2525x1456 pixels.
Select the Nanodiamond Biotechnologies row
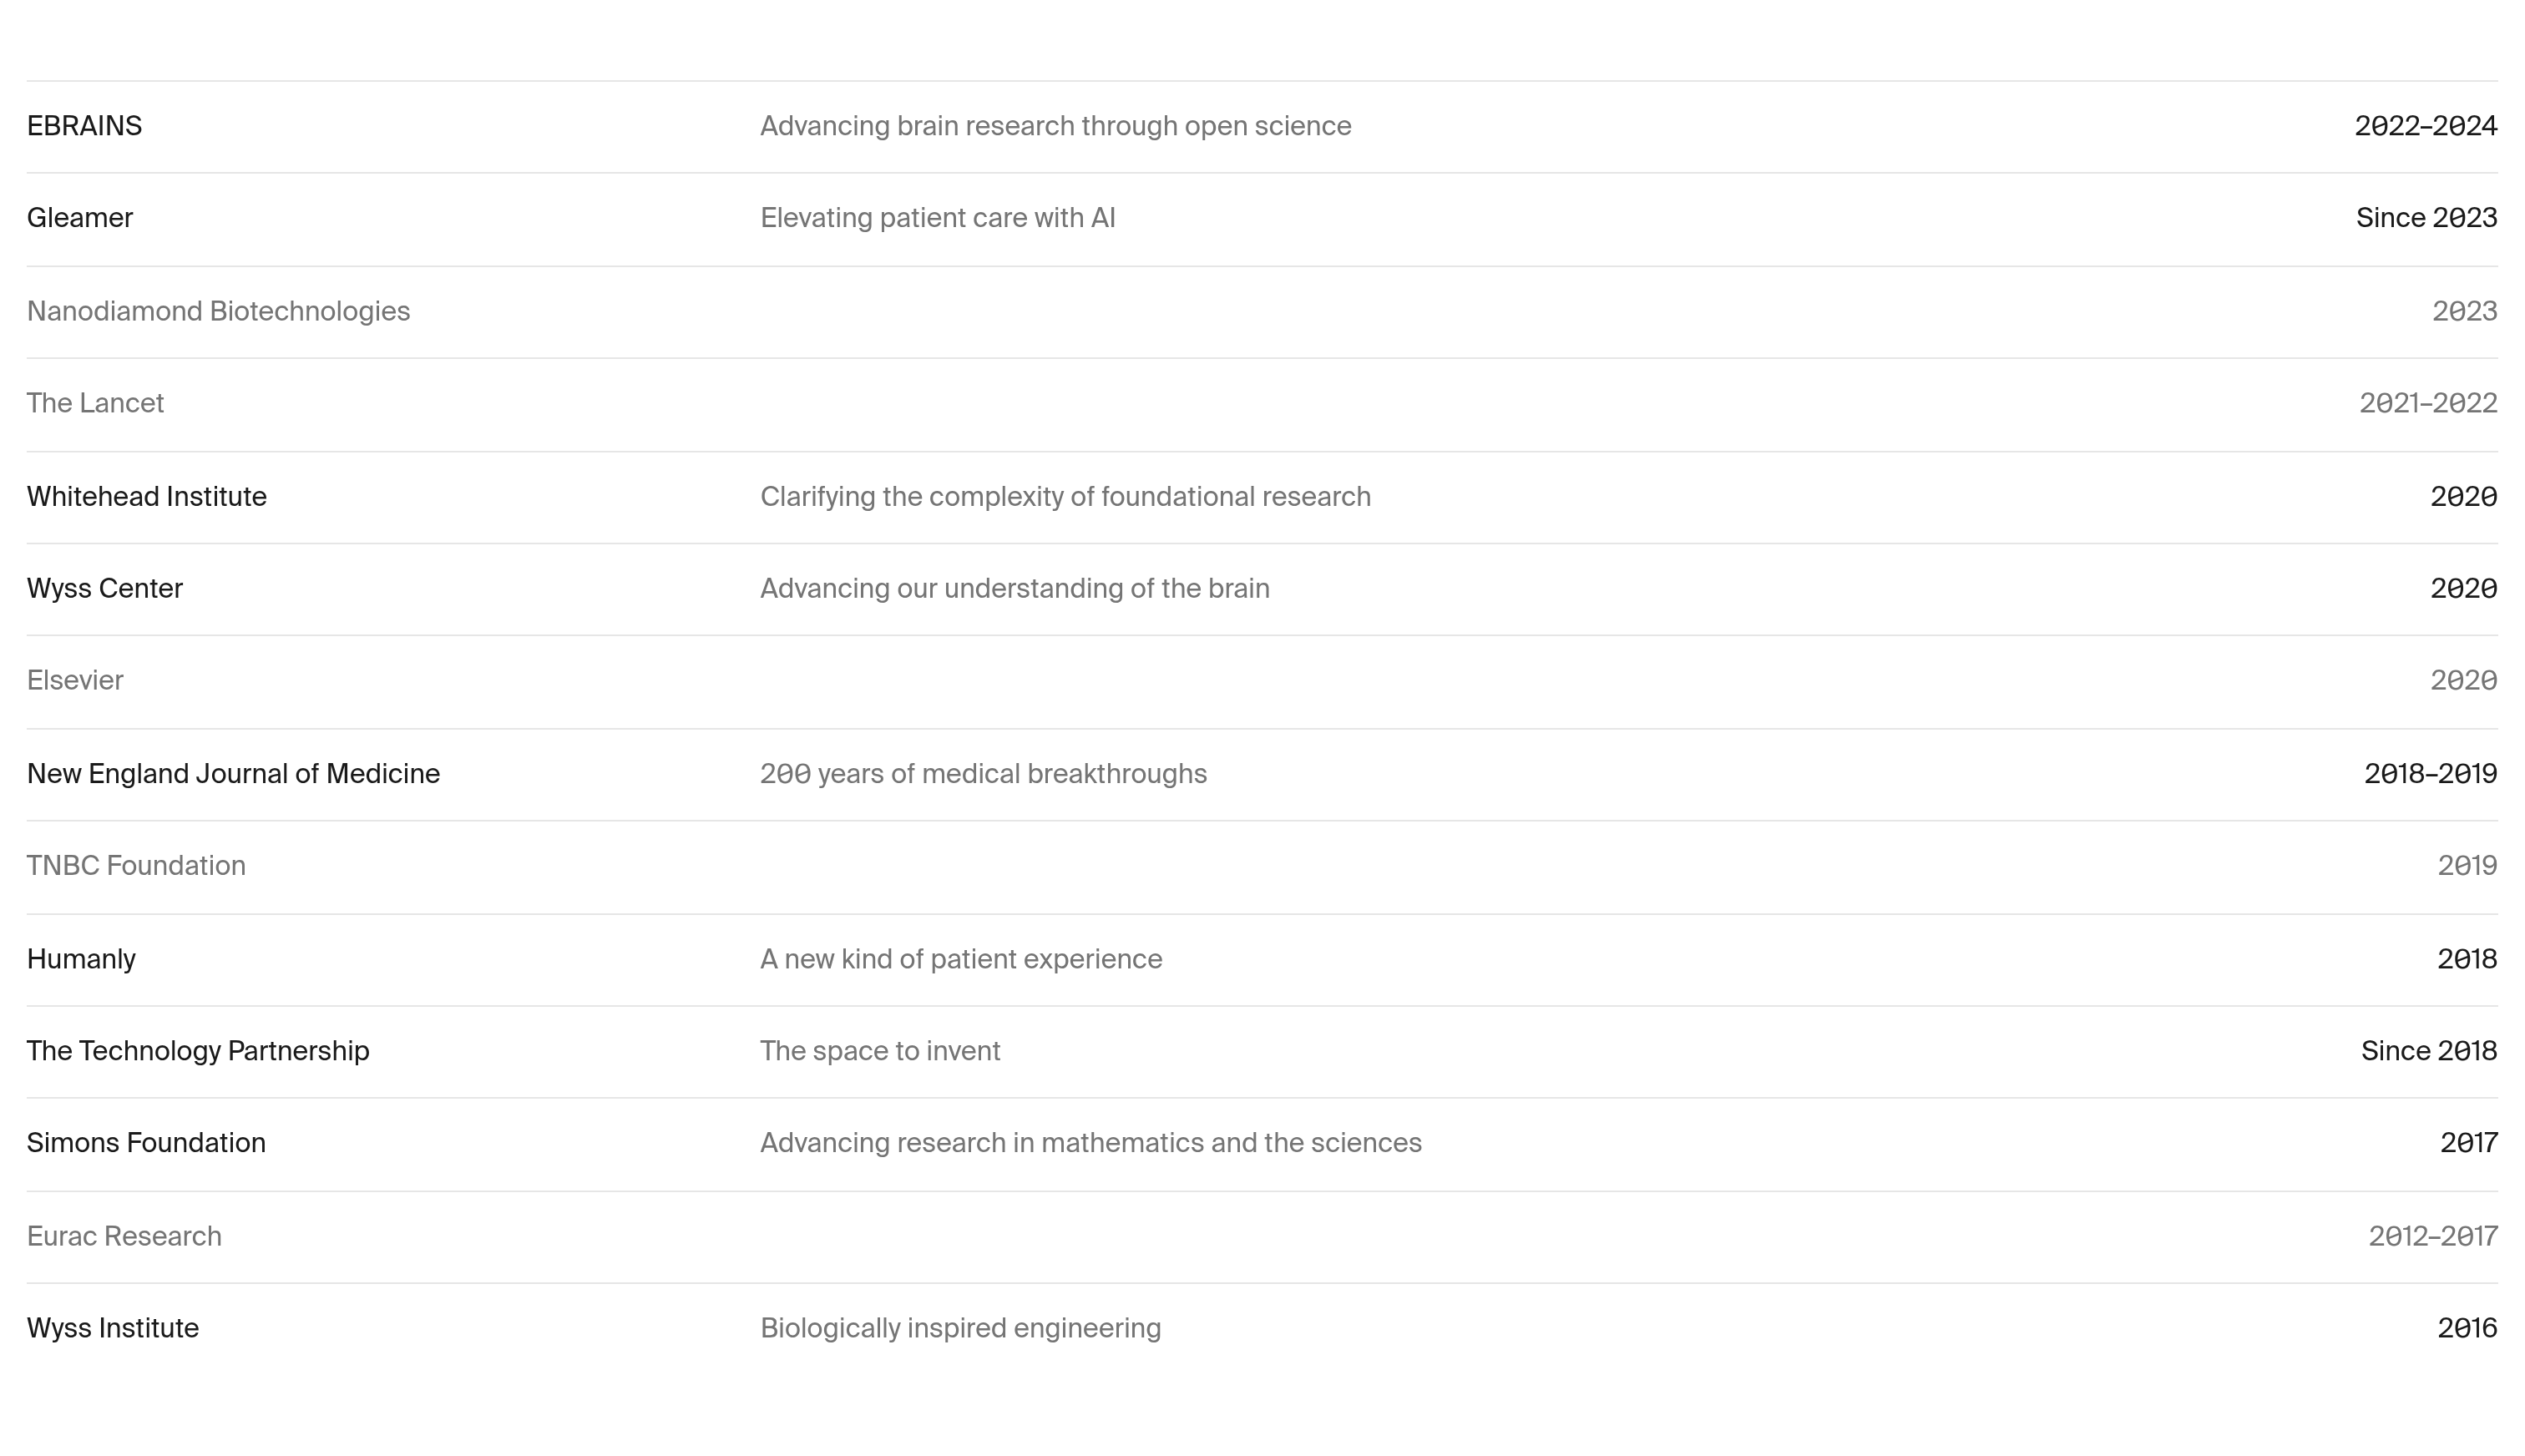pos(1262,312)
